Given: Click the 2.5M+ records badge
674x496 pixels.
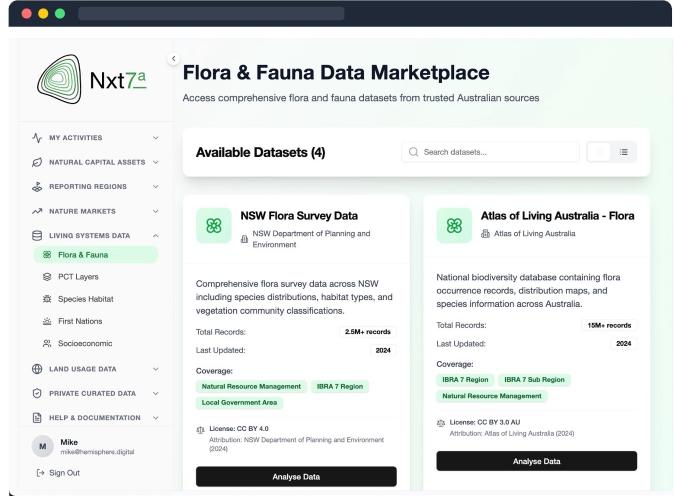Looking at the screenshot, I should [x=368, y=332].
